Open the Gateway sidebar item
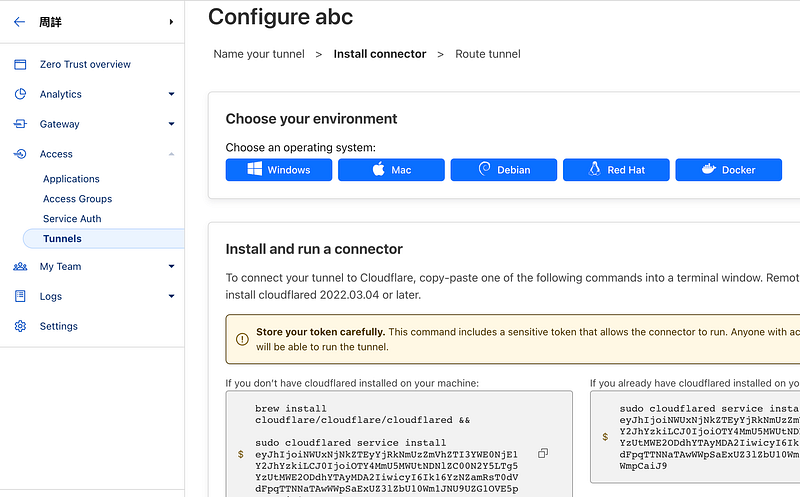Screen dimensions: 800x497 (x=60, y=124)
